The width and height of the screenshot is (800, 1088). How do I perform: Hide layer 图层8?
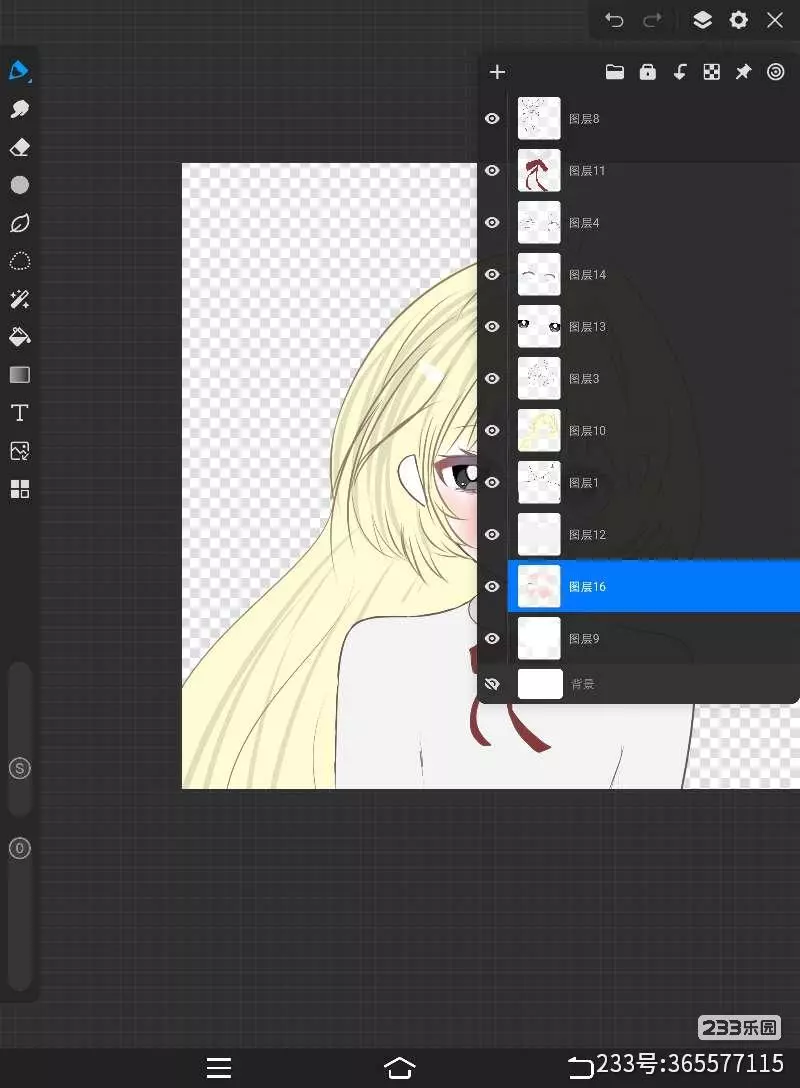(x=492, y=119)
